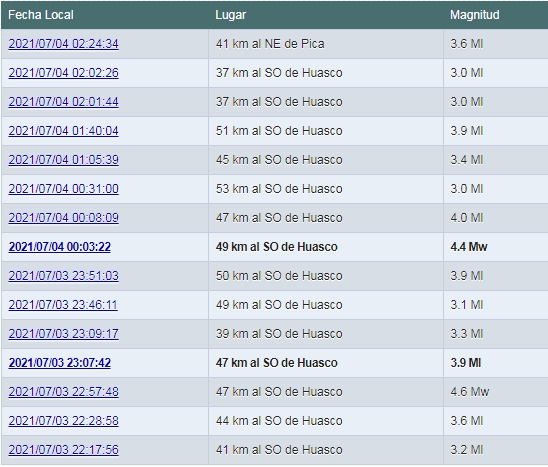The height and width of the screenshot is (467, 548).
Task: Open bold 2021/07/04 00:03:22 earthquake link
Action: pyautogui.click(x=59, y=247)
